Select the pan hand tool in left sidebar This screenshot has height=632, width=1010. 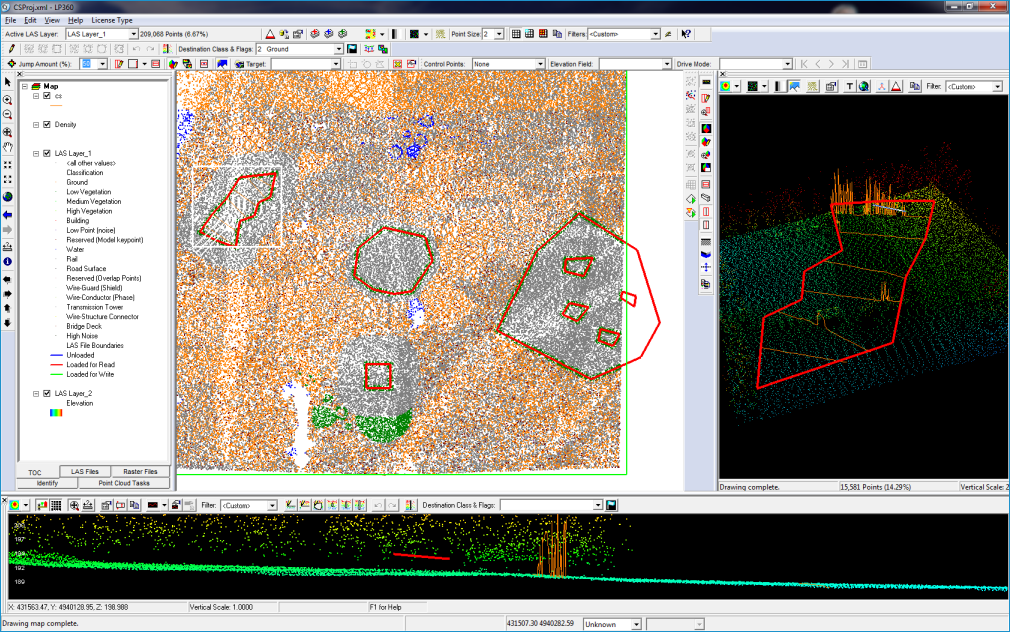coord(8,147)
